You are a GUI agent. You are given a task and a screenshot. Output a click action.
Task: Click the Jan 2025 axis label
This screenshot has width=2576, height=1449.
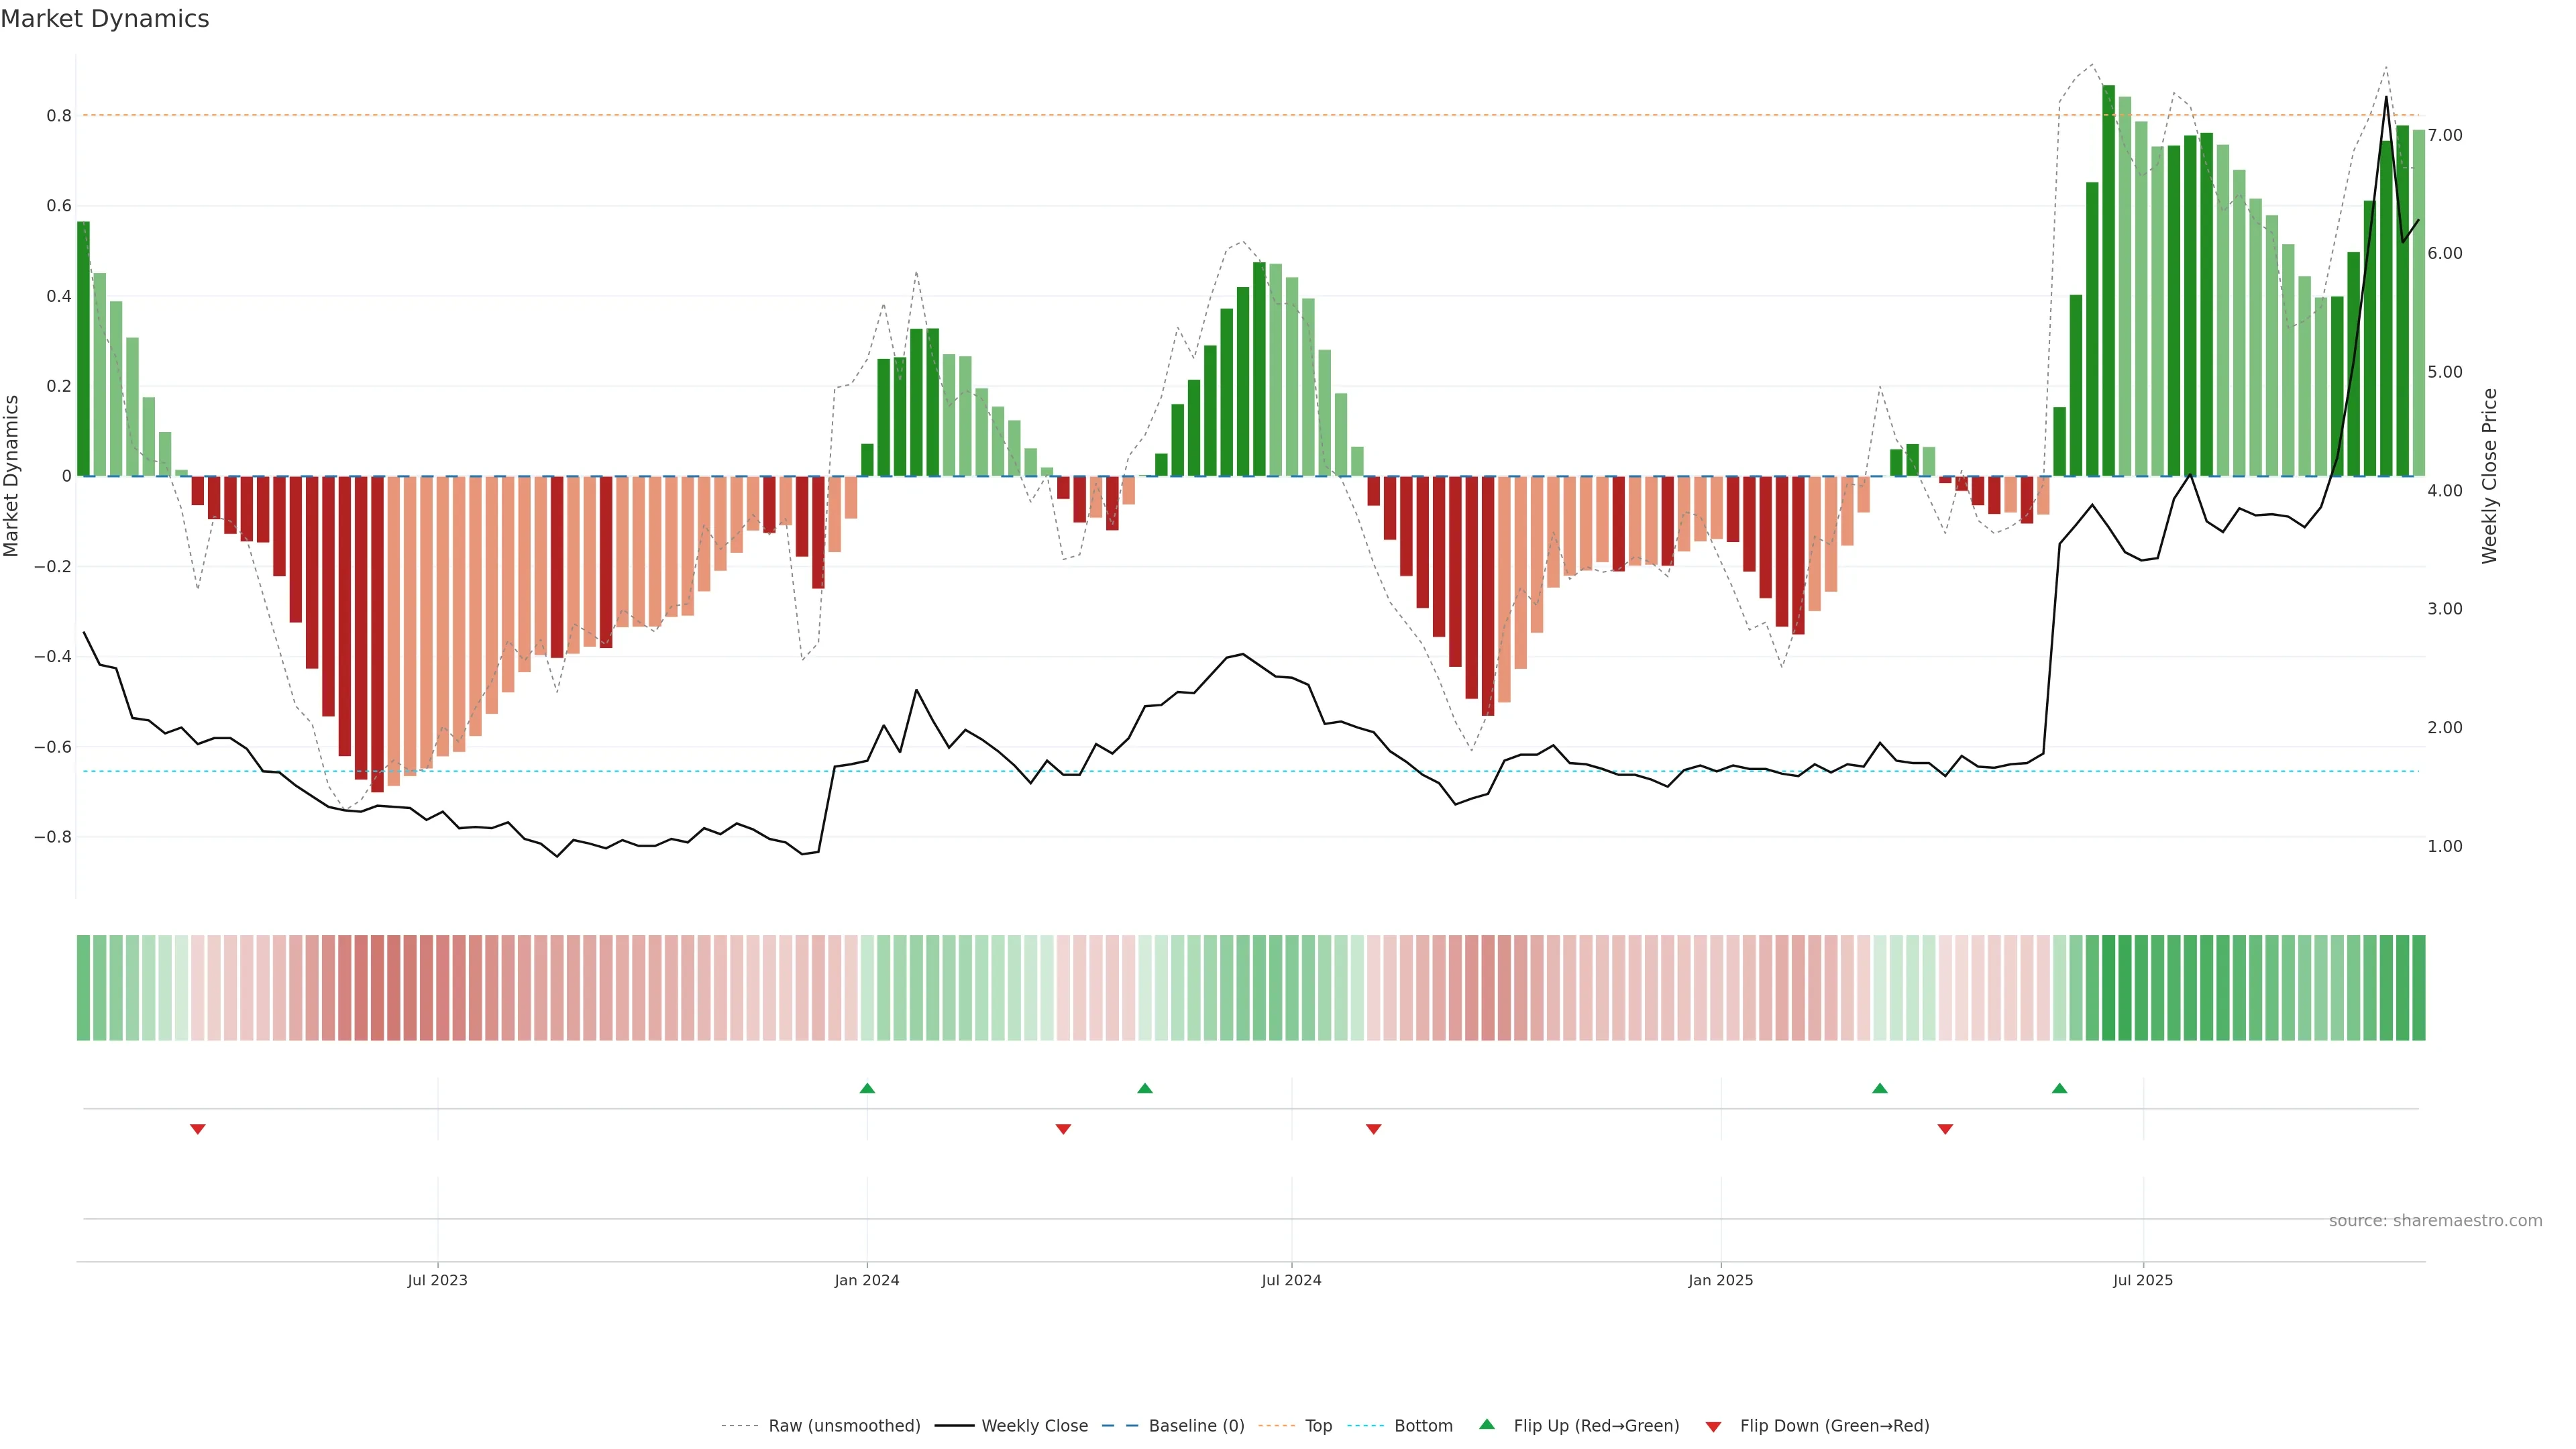point(1720,1280)
